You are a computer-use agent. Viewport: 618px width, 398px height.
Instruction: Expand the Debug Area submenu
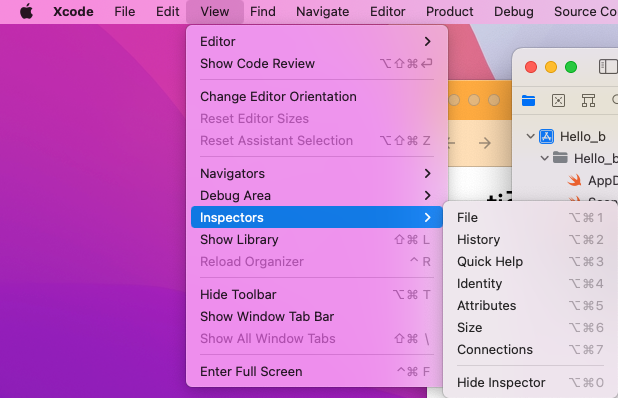pos(316,195)
